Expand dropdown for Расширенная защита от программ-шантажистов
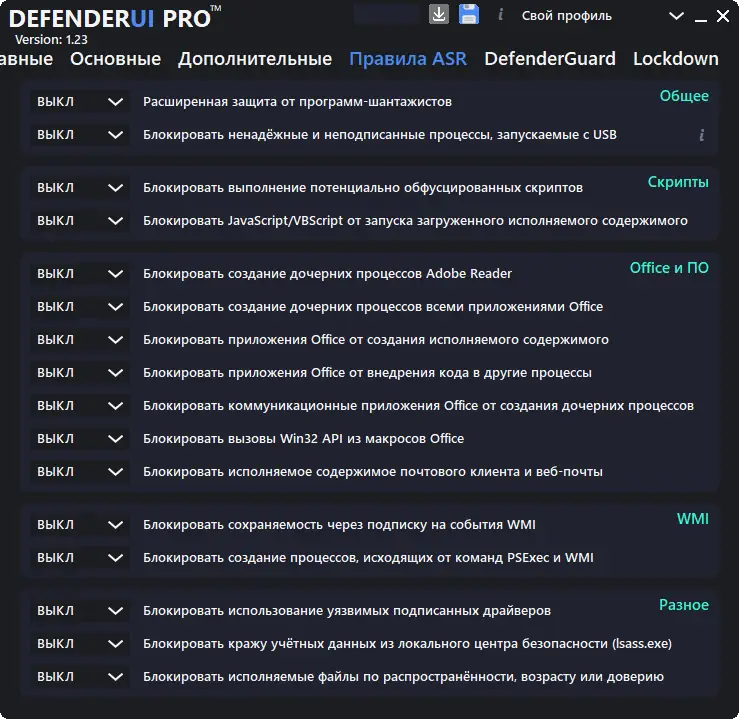Screen dimensions: 739x719 pyautogui.click(x=80, y=102)
